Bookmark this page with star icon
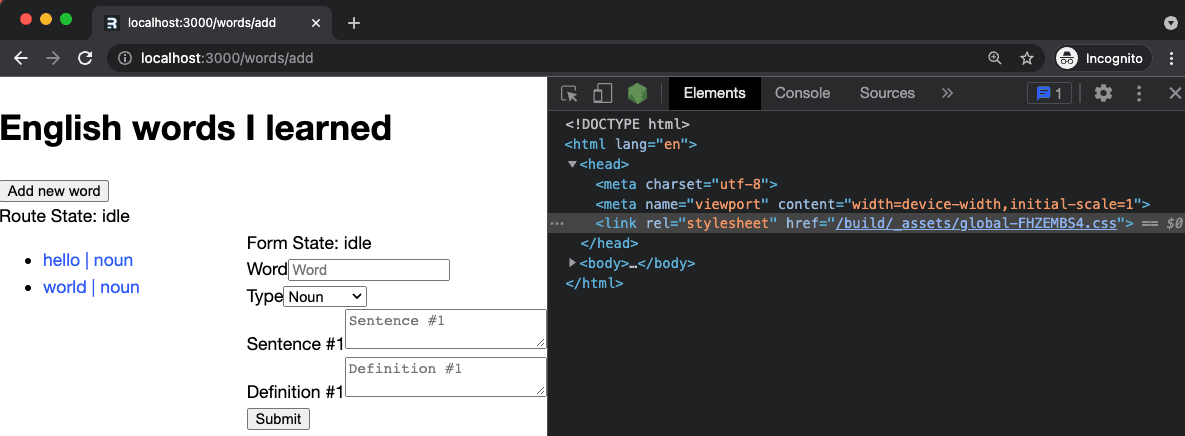 [x=1026, y=58]
